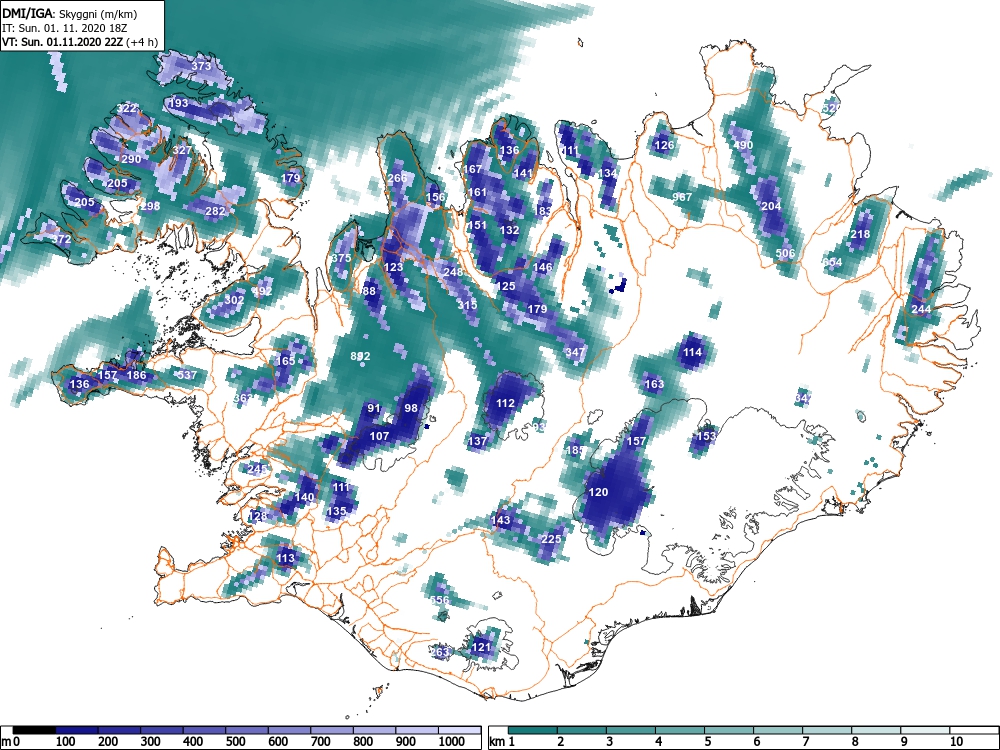Click the visibility value 98
Screen dimensions: 1000x750
411,408
